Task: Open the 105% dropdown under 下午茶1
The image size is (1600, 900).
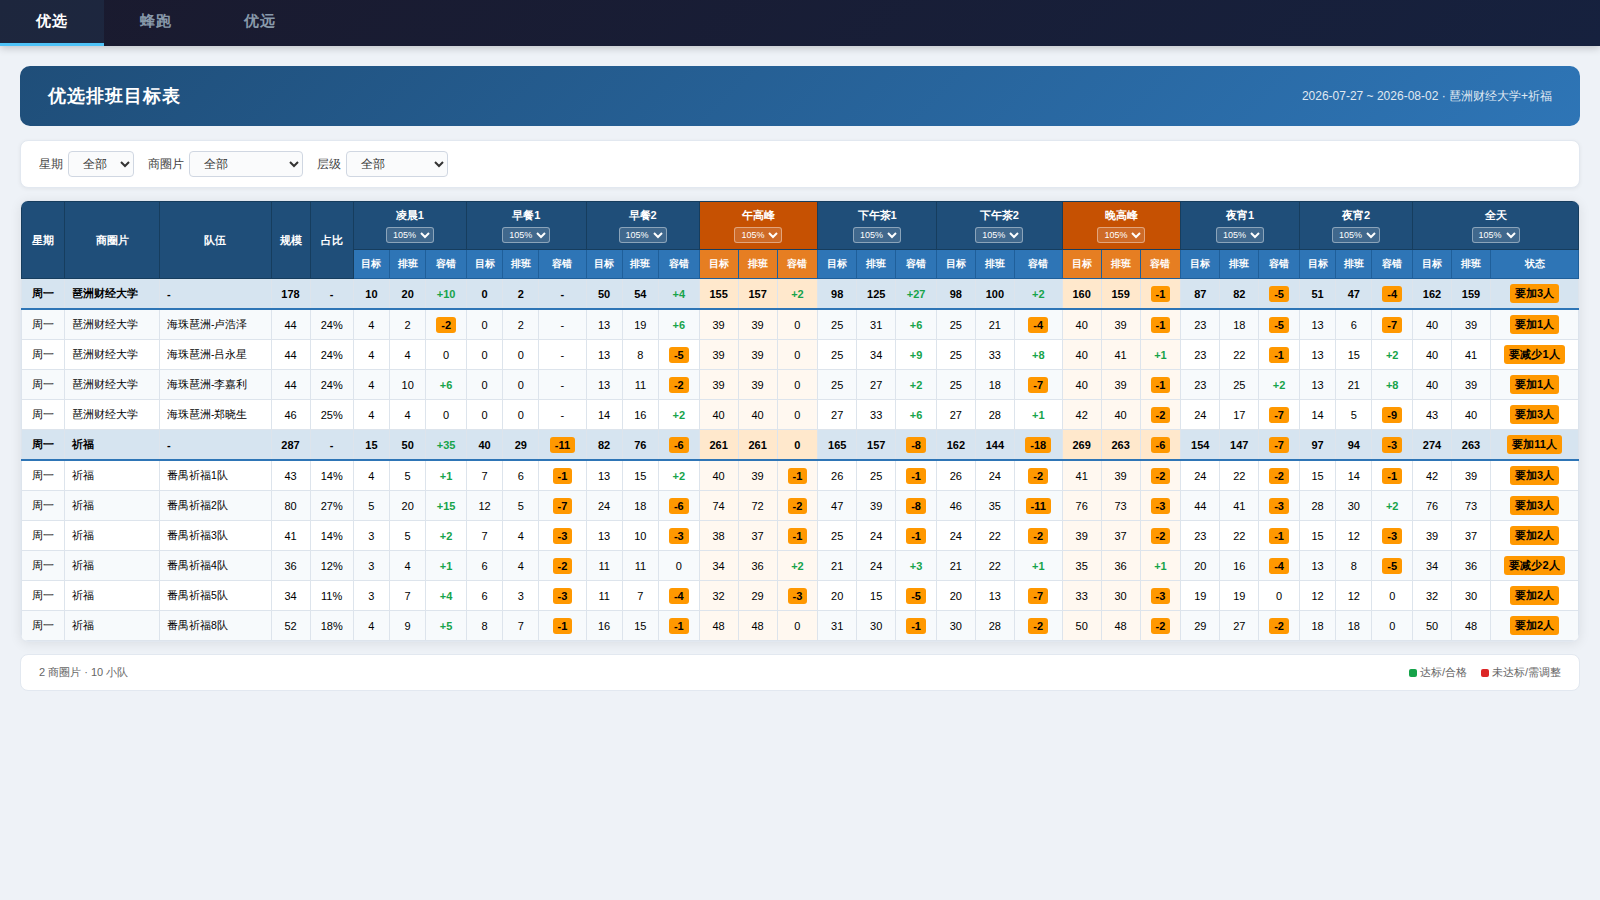Action: point(877,235)
